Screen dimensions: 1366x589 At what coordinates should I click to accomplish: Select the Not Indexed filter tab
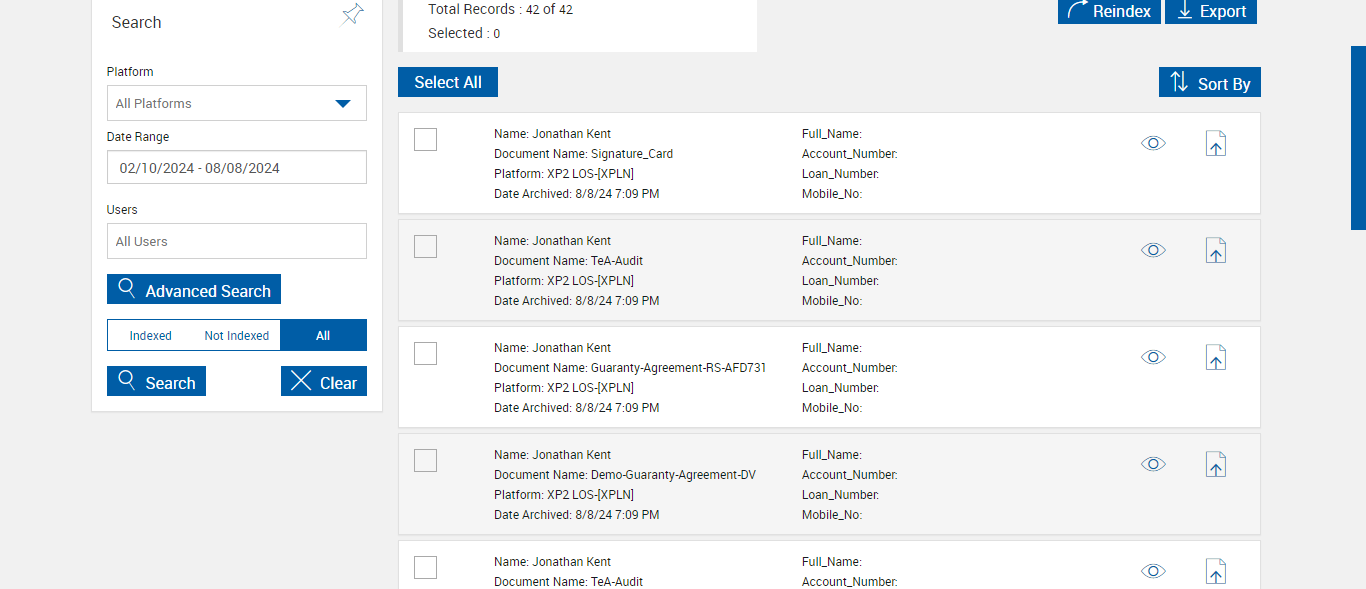pos(236,336)
